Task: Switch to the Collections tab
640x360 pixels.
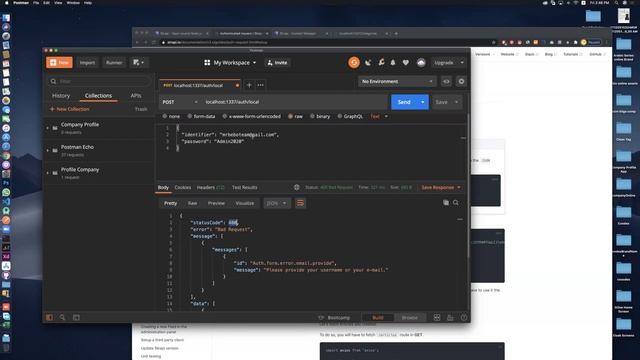Action: click(98, 96)
